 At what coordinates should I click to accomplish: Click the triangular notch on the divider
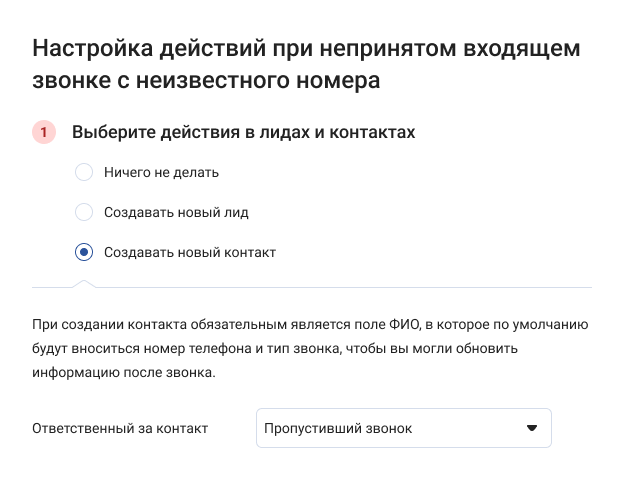pyautogui.click(x=84, y=284)
